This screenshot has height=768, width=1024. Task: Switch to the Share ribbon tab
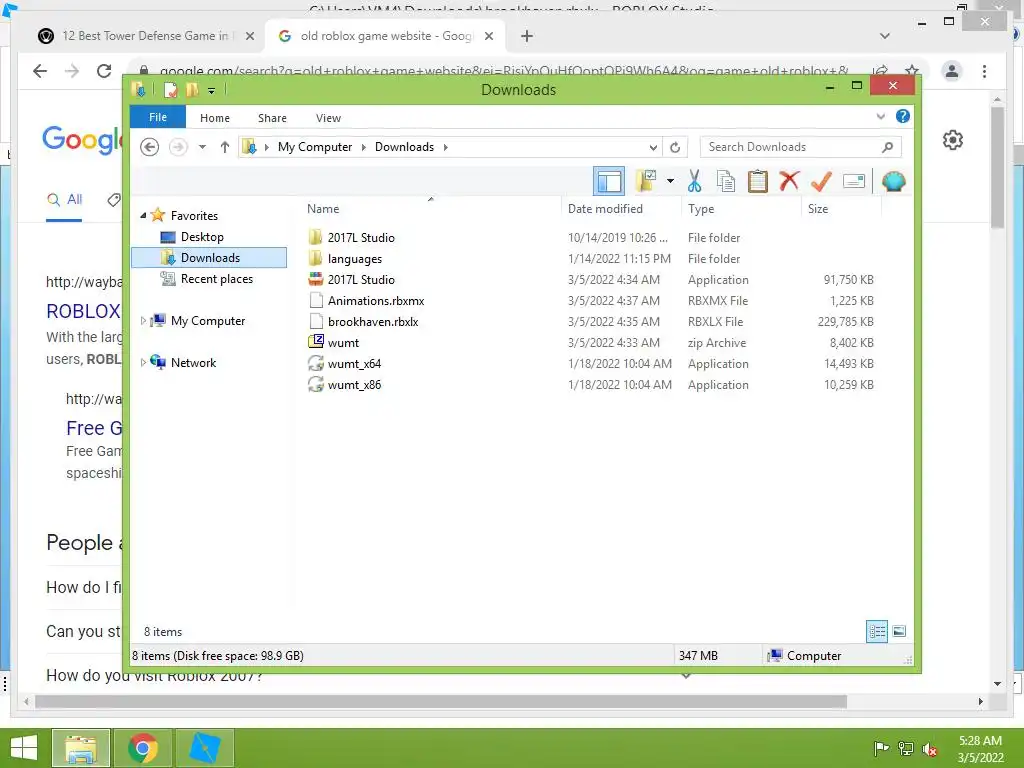pos(272,118)
